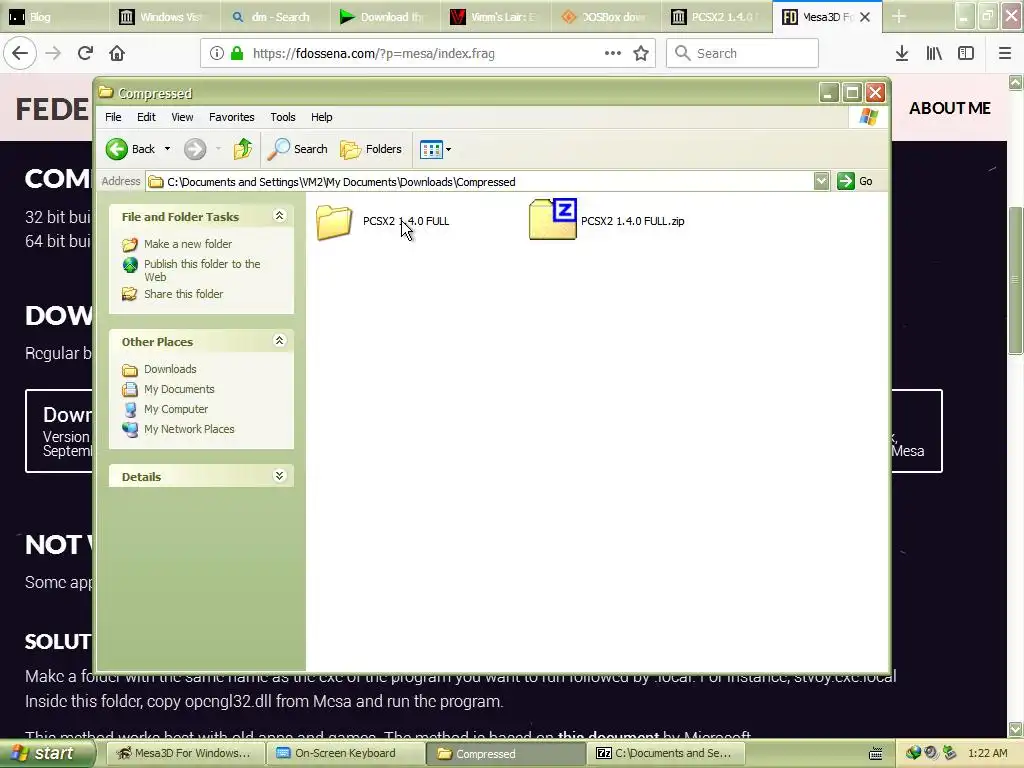The height and width of the screenshot is (768, 1024).
Task: Go to Downloads in Other Places
Action: 170,369
